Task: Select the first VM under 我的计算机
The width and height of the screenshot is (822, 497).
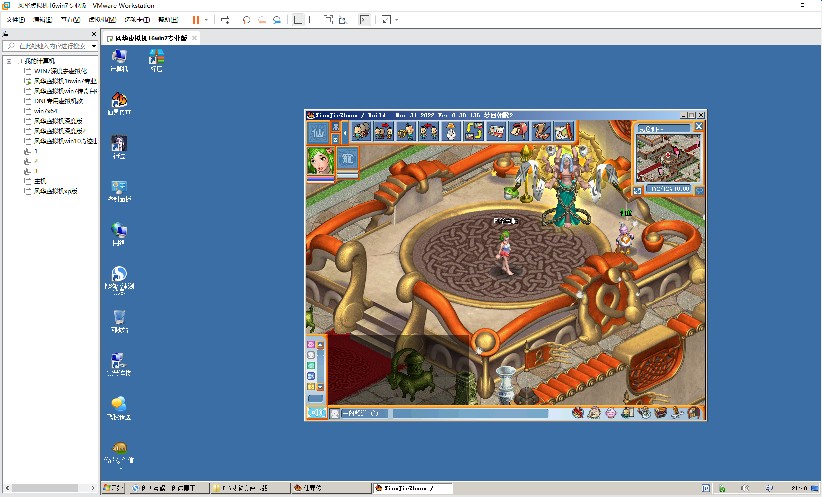Action: coord(55,71)
